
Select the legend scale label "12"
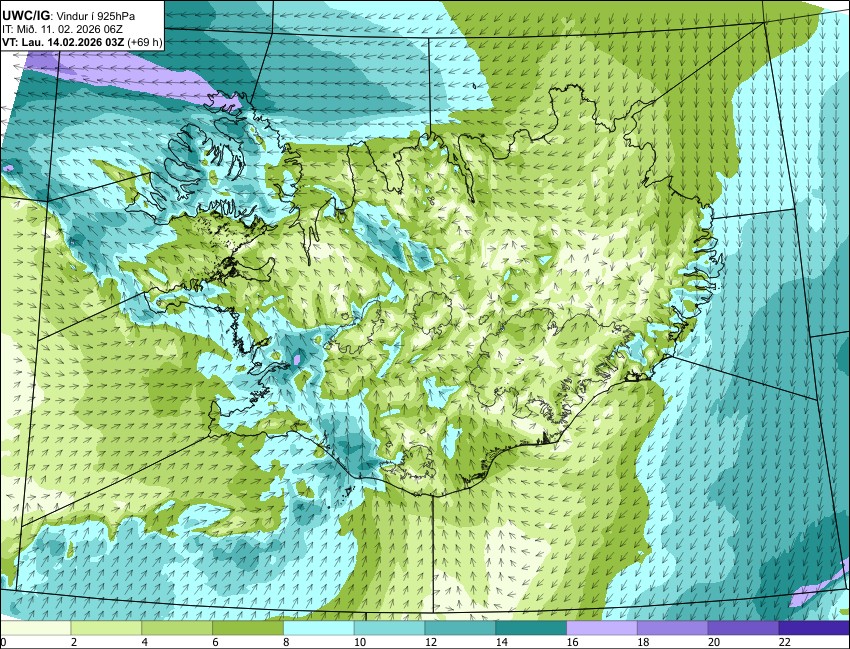click(430, 642)
